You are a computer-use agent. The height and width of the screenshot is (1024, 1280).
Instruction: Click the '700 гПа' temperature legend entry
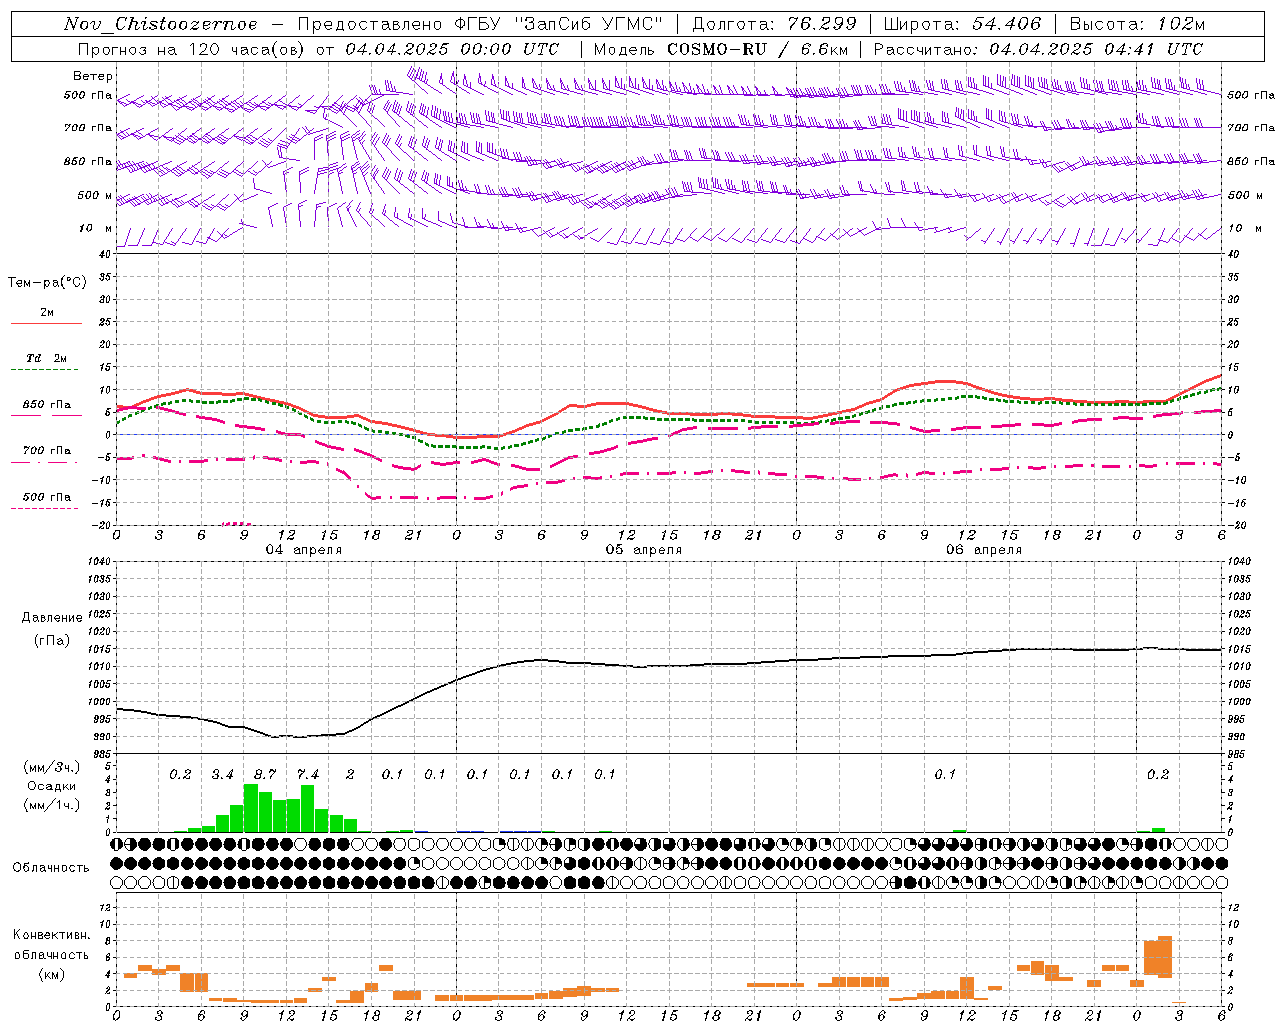(46, 451)
